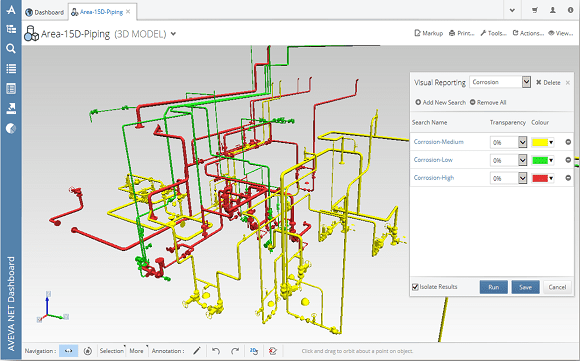Open the More dropdown in bottom toolbar

(x=137, y=351)
